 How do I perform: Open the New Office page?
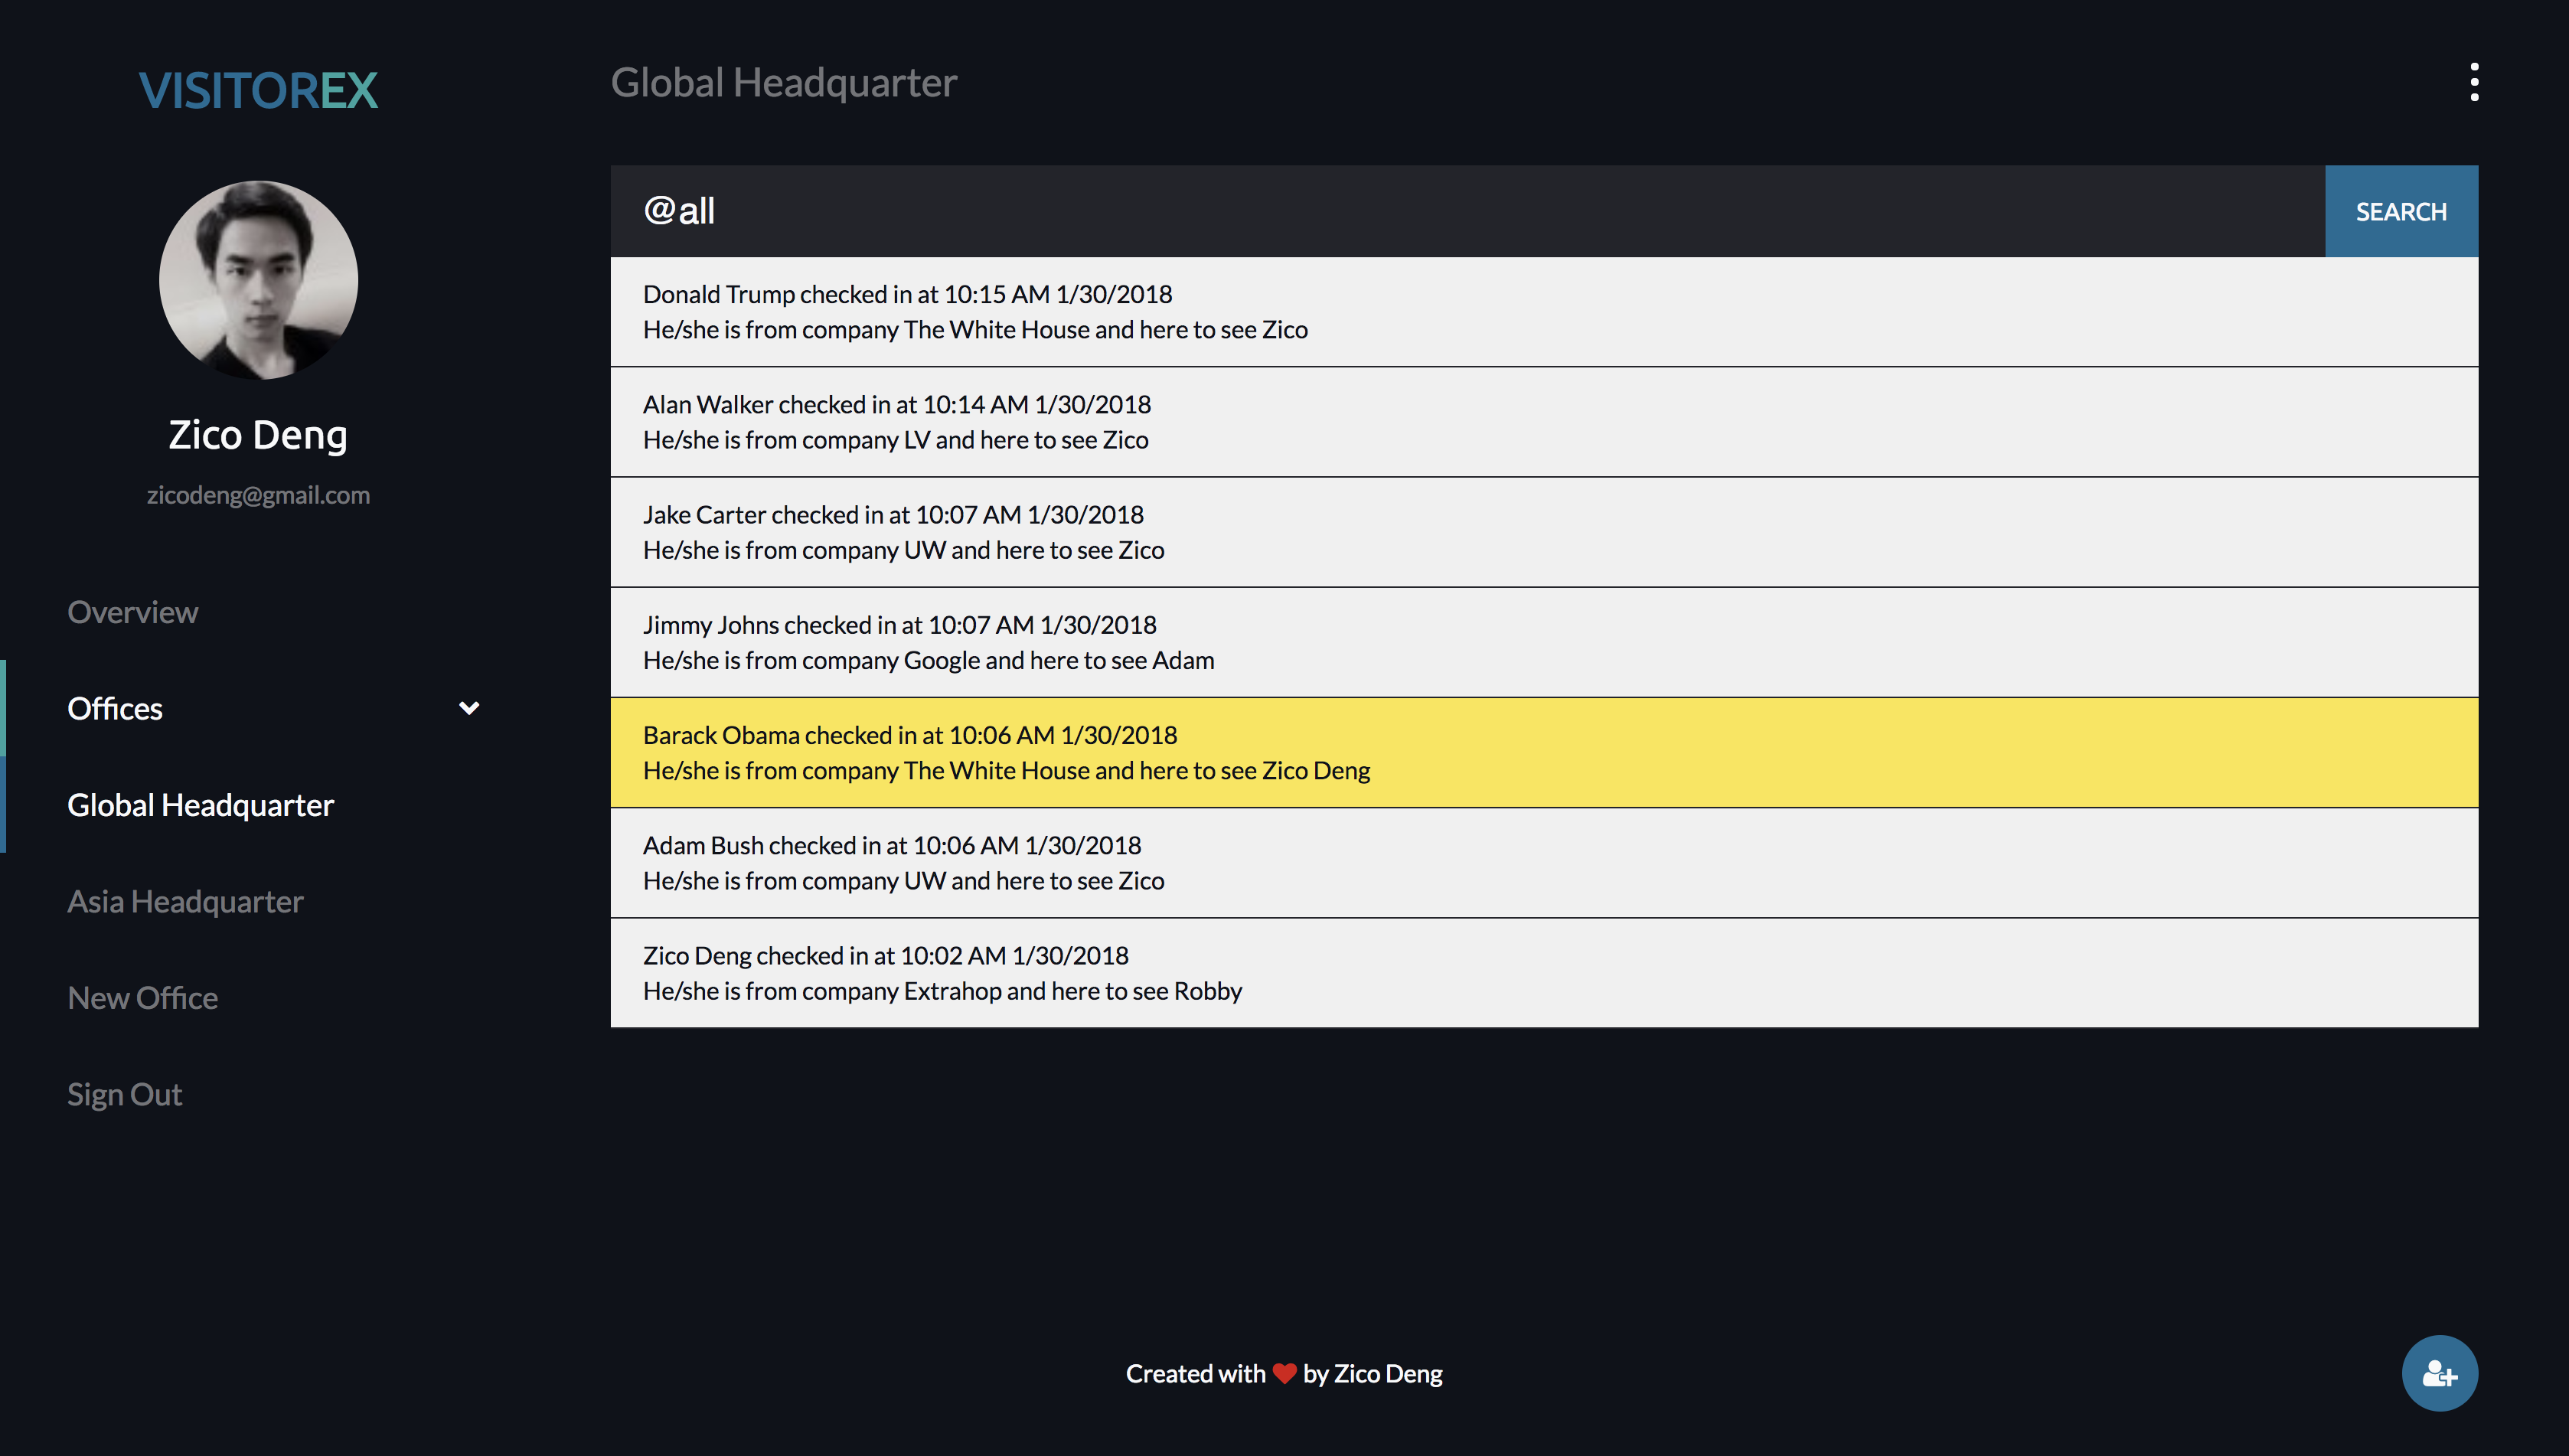click(142, 998)
